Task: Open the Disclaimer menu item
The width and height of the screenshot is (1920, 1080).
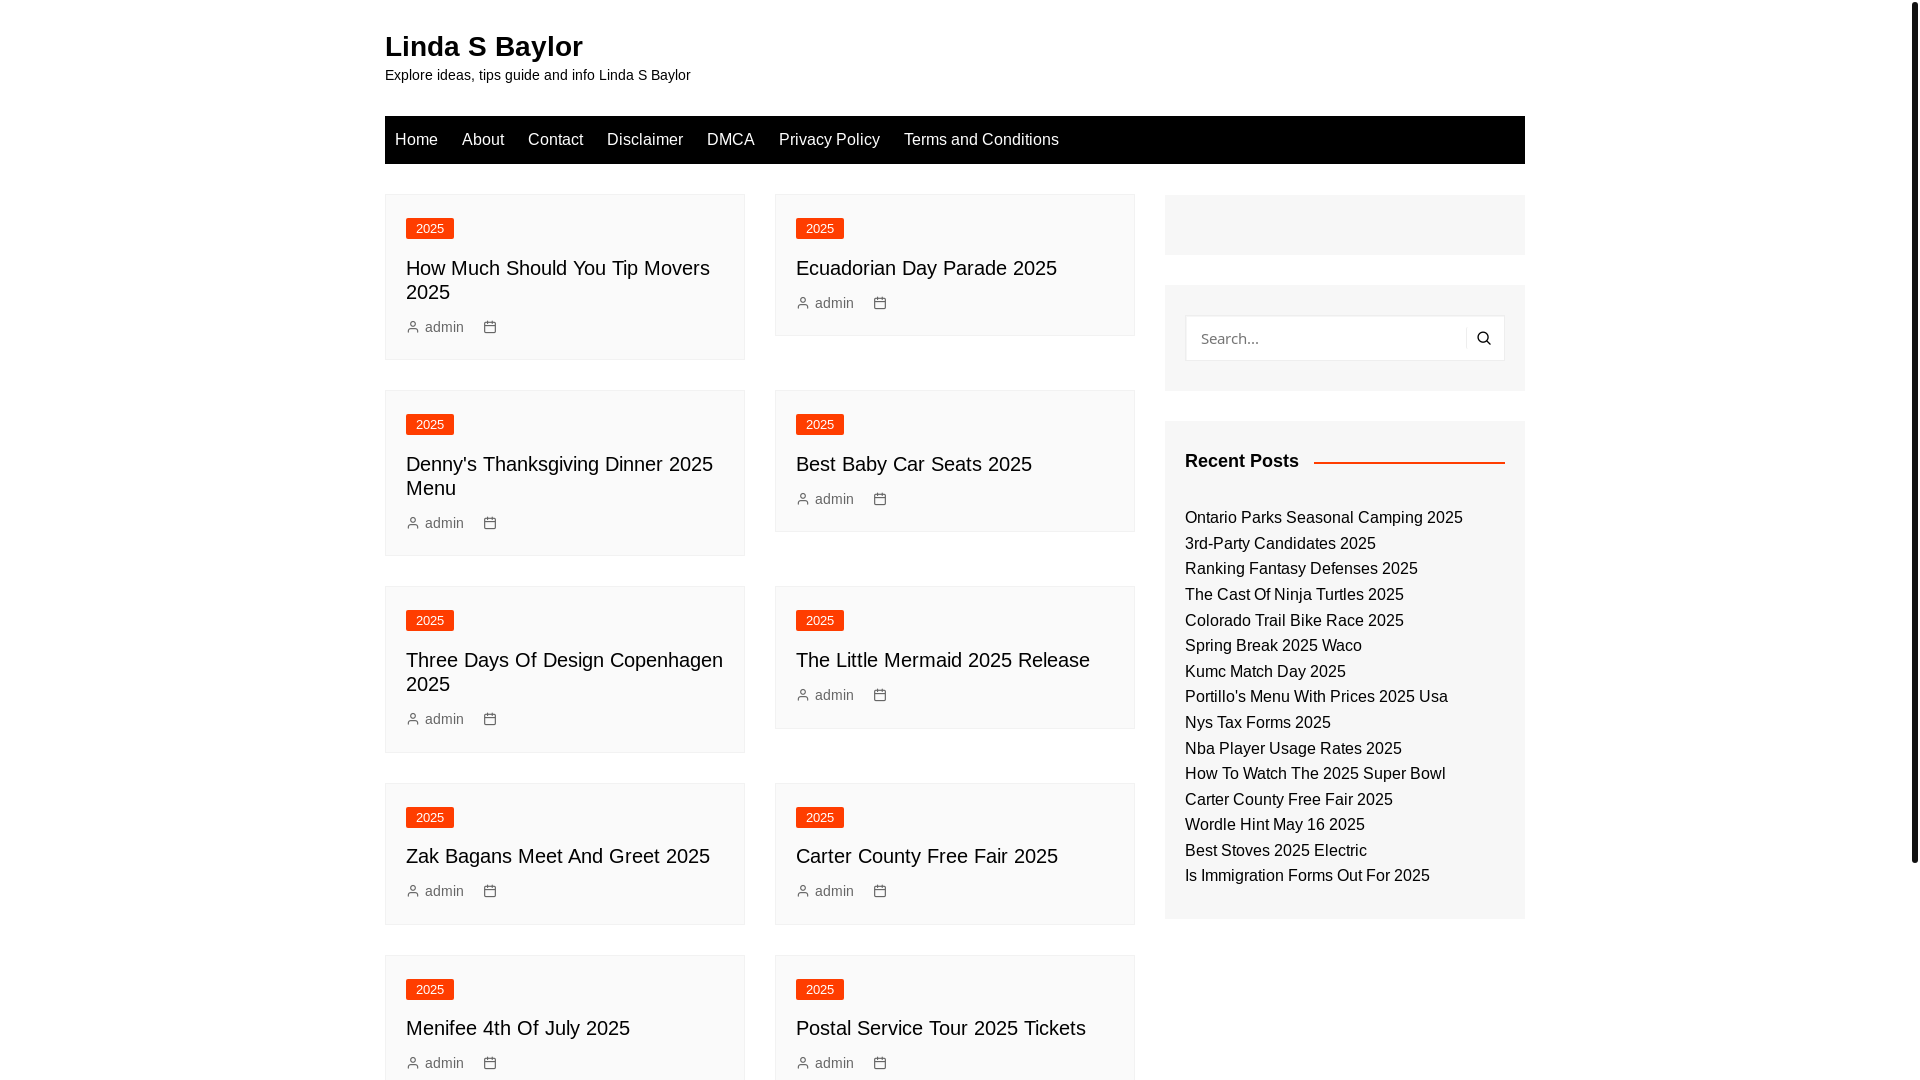Action: 645,140
